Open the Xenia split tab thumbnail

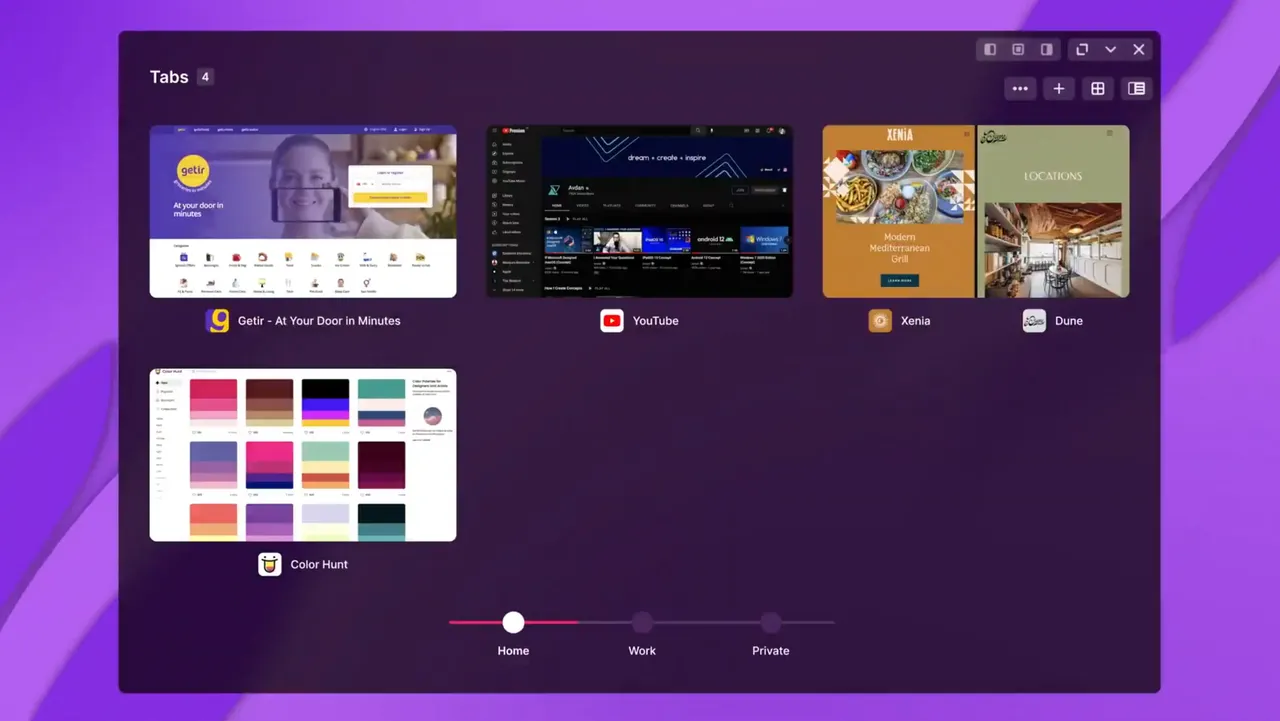point(898,211)
